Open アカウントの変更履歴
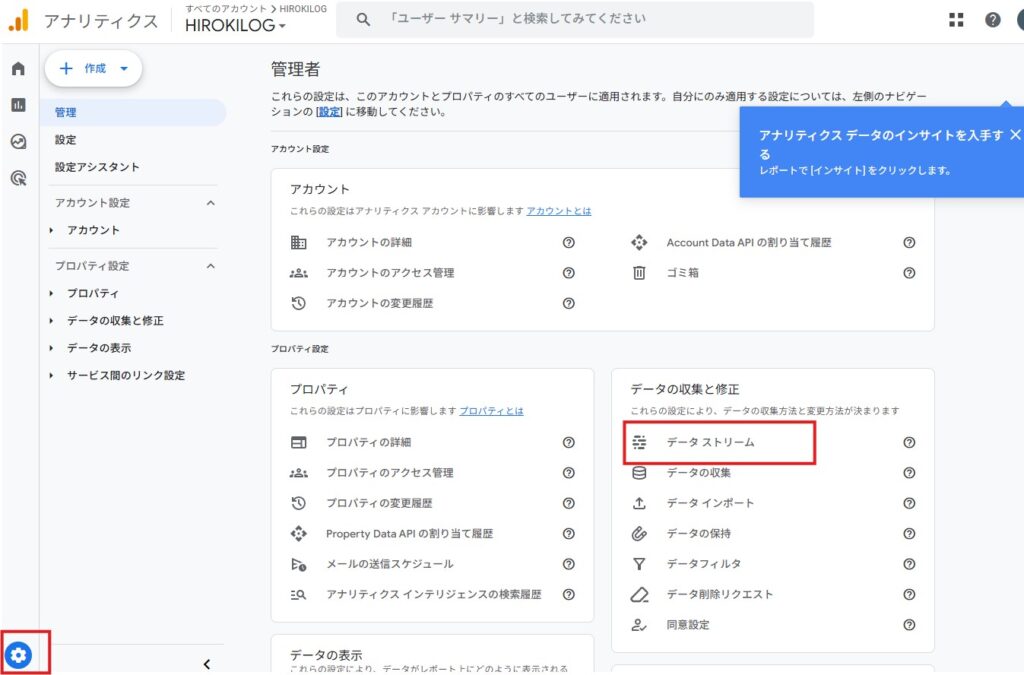This screenshot has width=1024, height=675. [379, 303]
